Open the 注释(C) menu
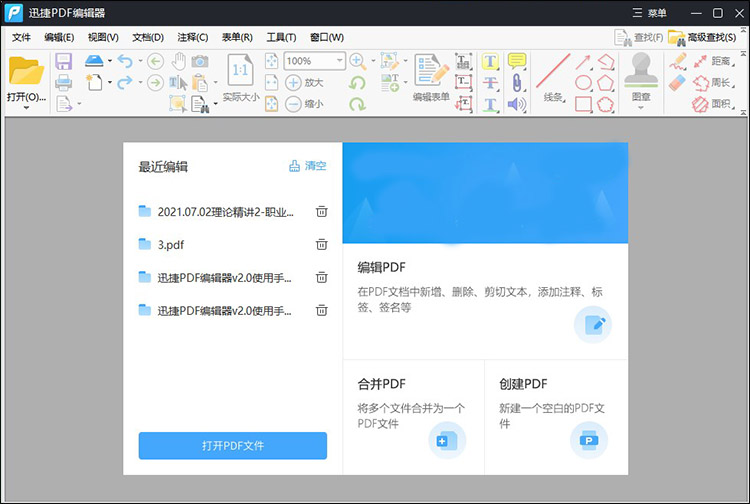This screenshot has height=504, width=750. click(193, 37)
